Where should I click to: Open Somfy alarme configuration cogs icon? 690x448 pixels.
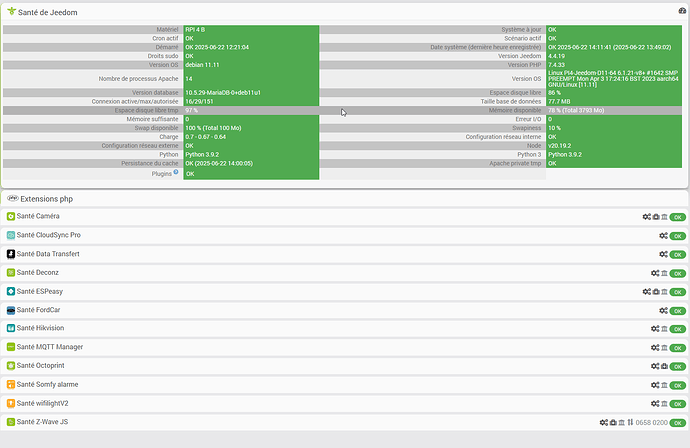(x=655, y=385)
